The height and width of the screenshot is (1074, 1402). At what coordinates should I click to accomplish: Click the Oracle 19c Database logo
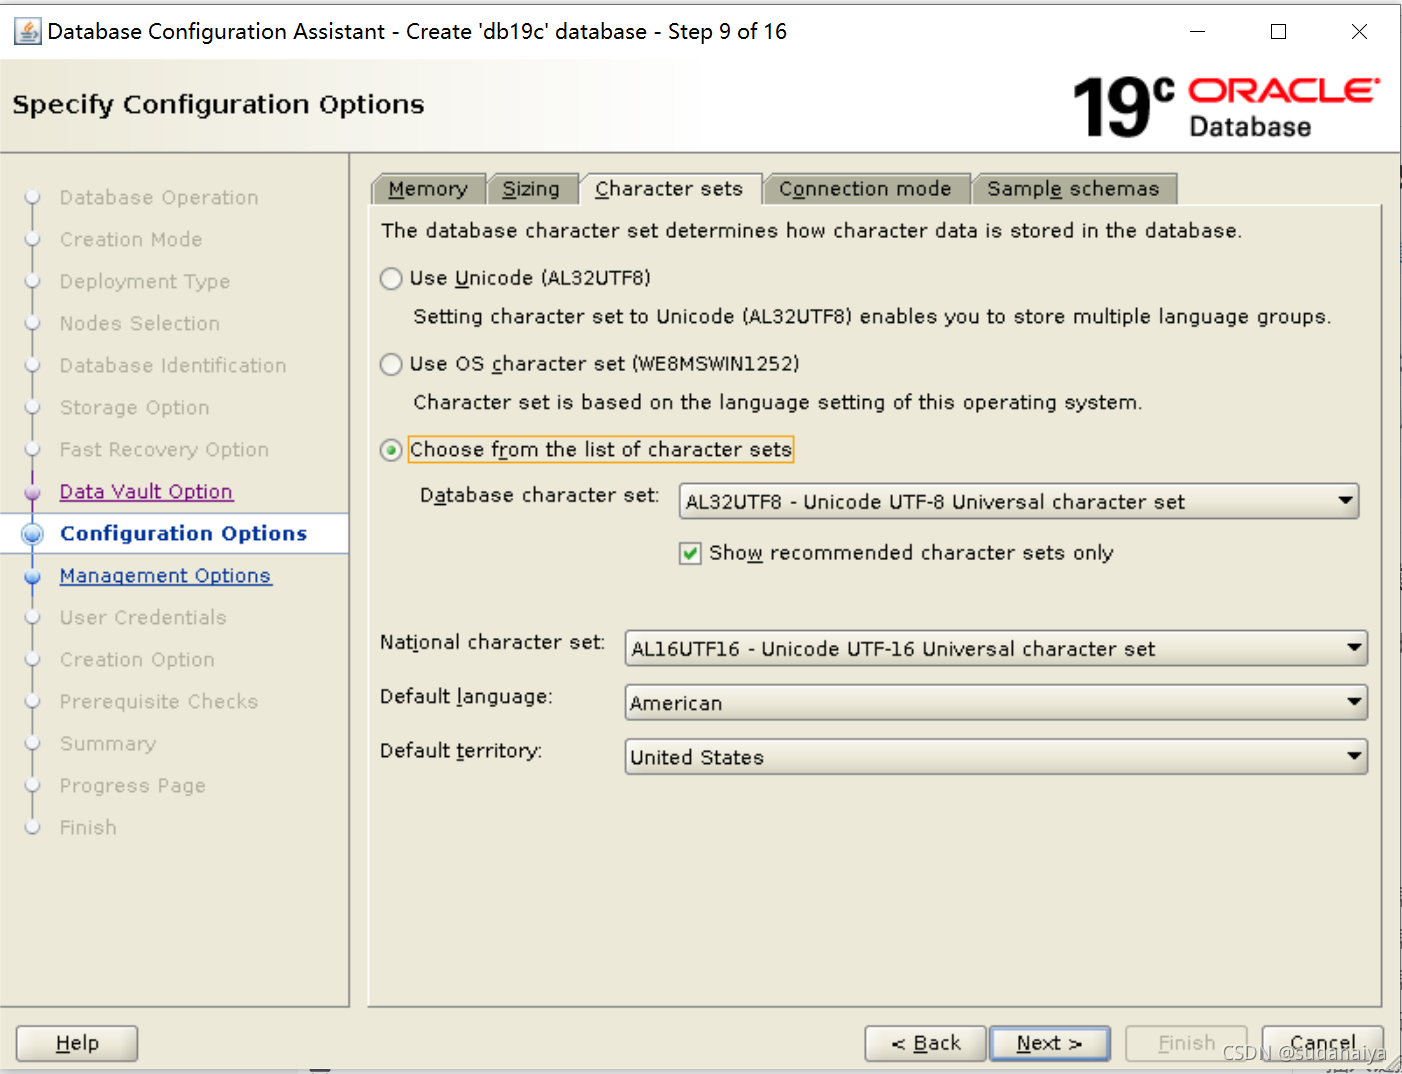click(x=1226, y=107)
